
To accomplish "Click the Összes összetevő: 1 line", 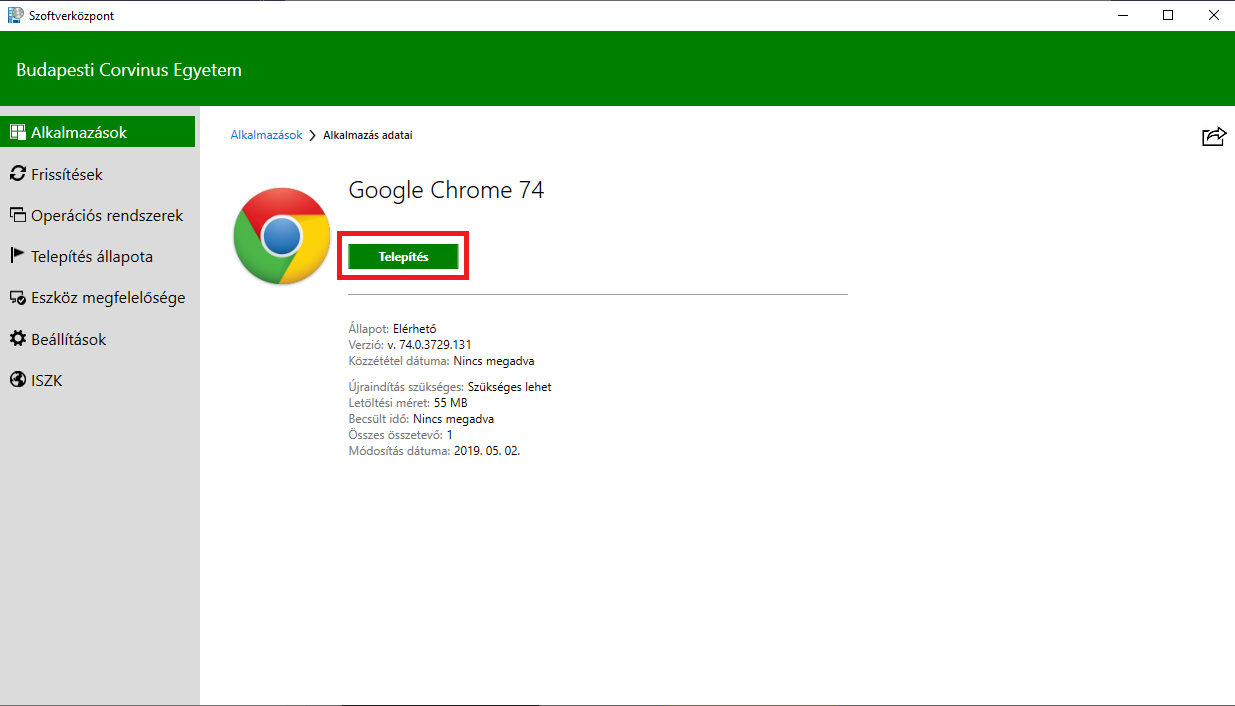I will 400,435.
